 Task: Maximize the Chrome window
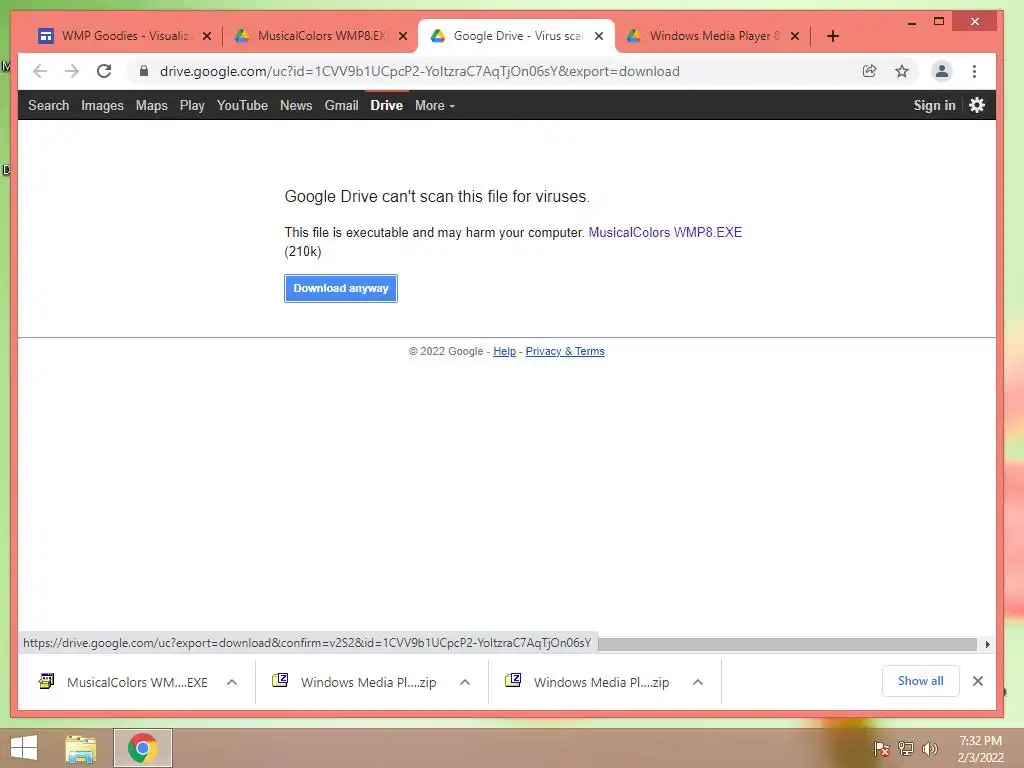tap(938, 22)
